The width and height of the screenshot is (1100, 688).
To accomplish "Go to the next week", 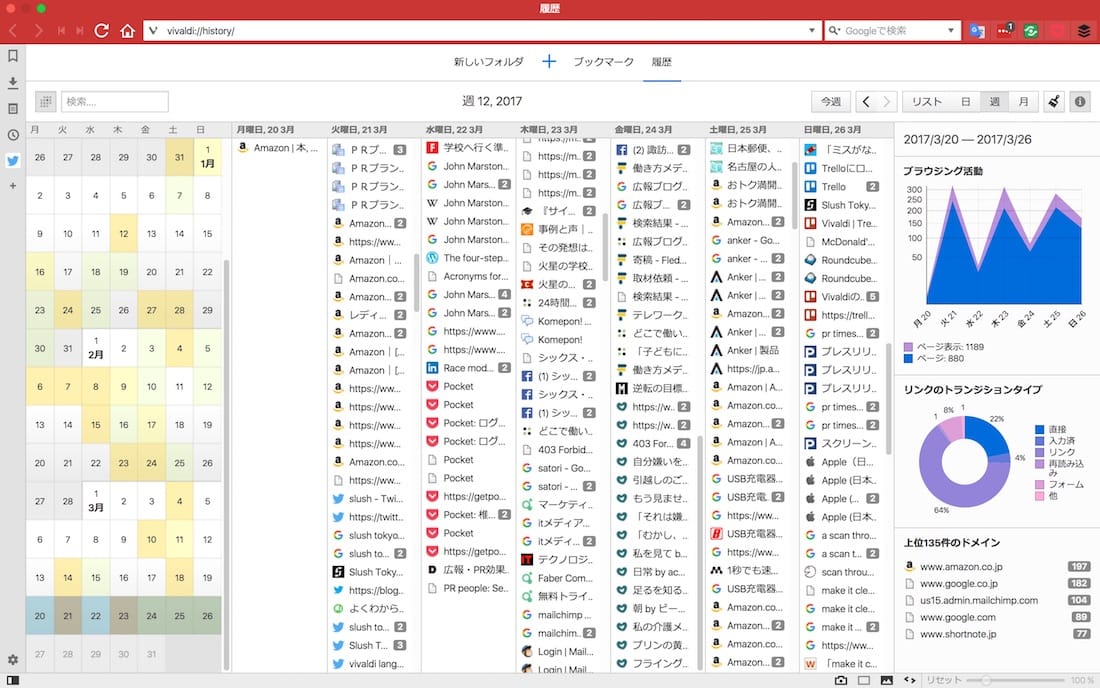I will tap(887, 102).
